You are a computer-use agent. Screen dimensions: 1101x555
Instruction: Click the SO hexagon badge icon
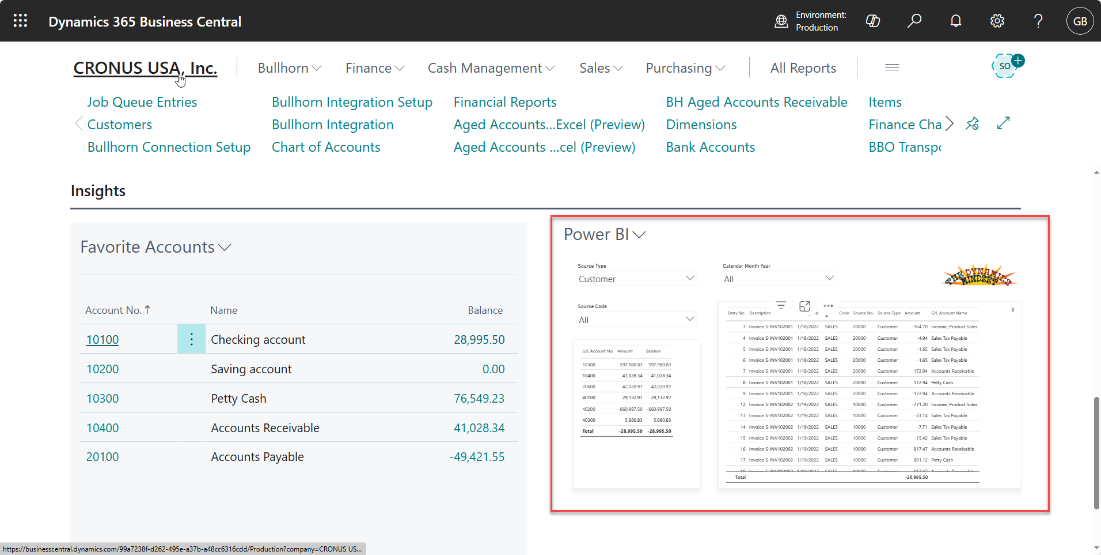click(1006, 66)
